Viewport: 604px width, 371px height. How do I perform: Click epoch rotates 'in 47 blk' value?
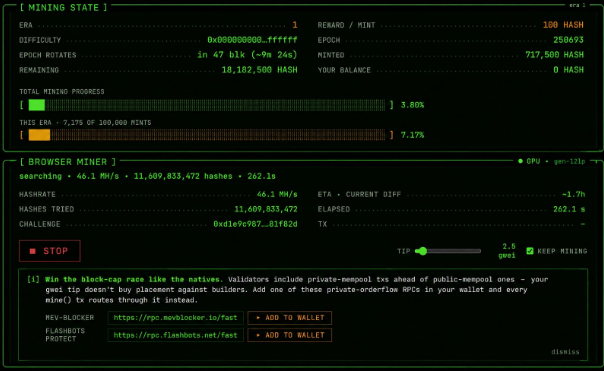[x=247, y=55]
